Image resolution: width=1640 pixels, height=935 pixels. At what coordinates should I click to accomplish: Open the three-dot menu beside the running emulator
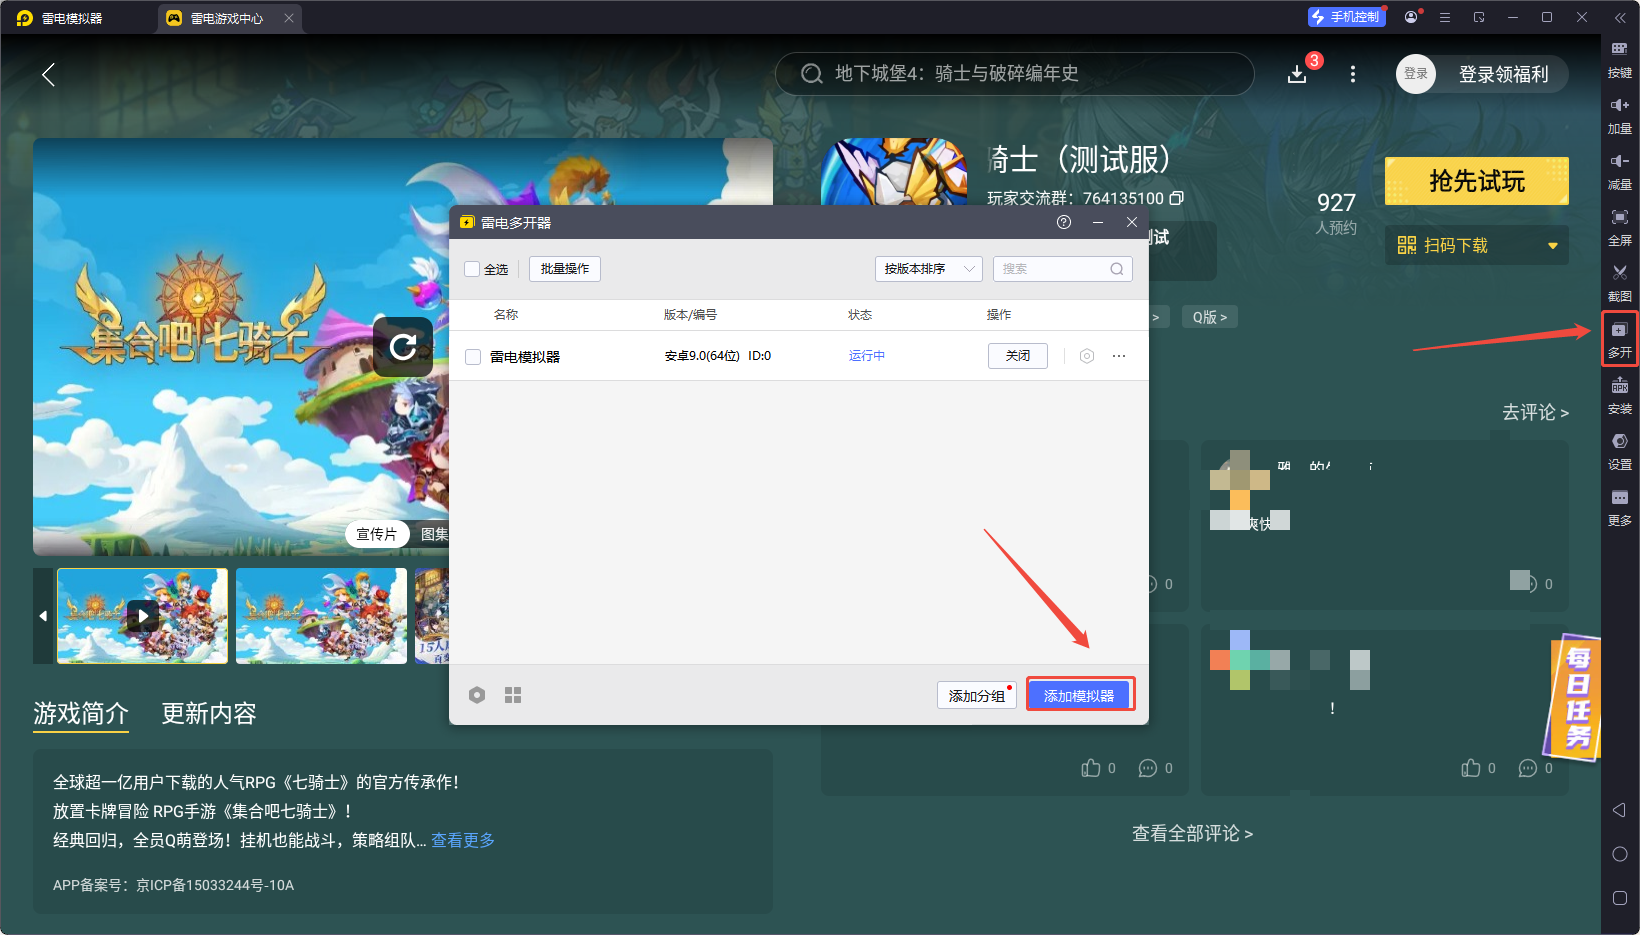[x=1118, y=355]
